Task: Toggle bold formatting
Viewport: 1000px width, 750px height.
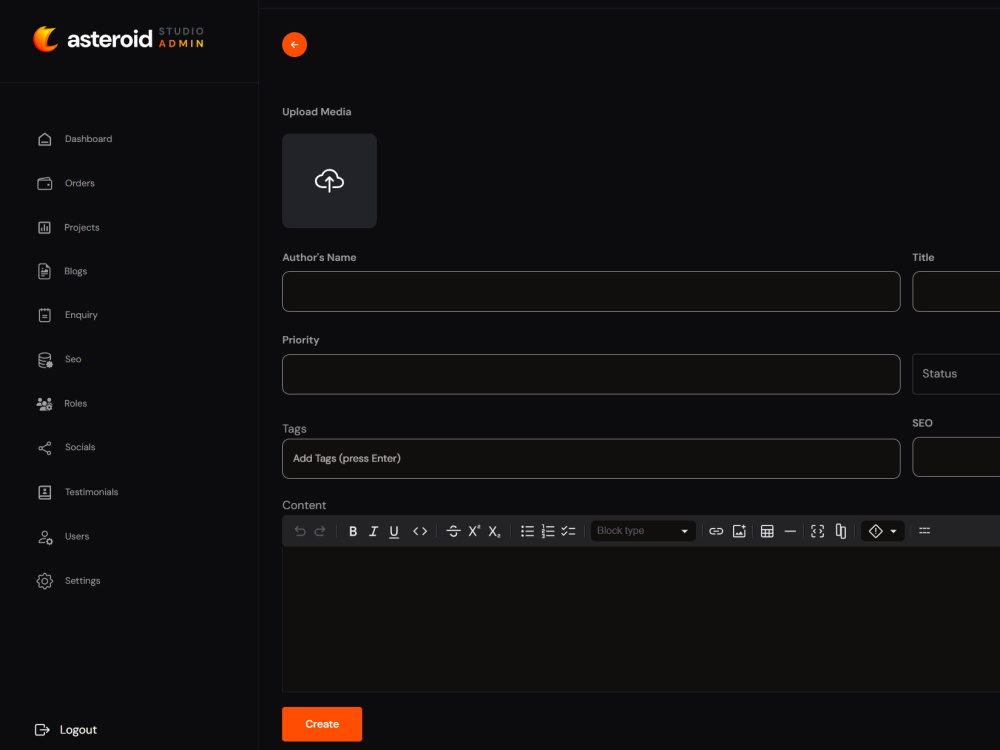Action: [x=353, y=531]
